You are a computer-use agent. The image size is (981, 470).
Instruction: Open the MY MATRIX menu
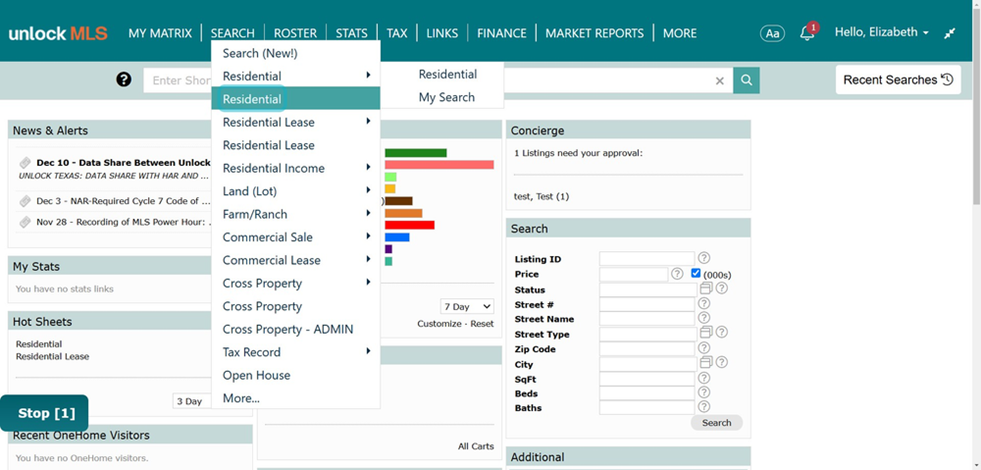(x=160, y=33)
